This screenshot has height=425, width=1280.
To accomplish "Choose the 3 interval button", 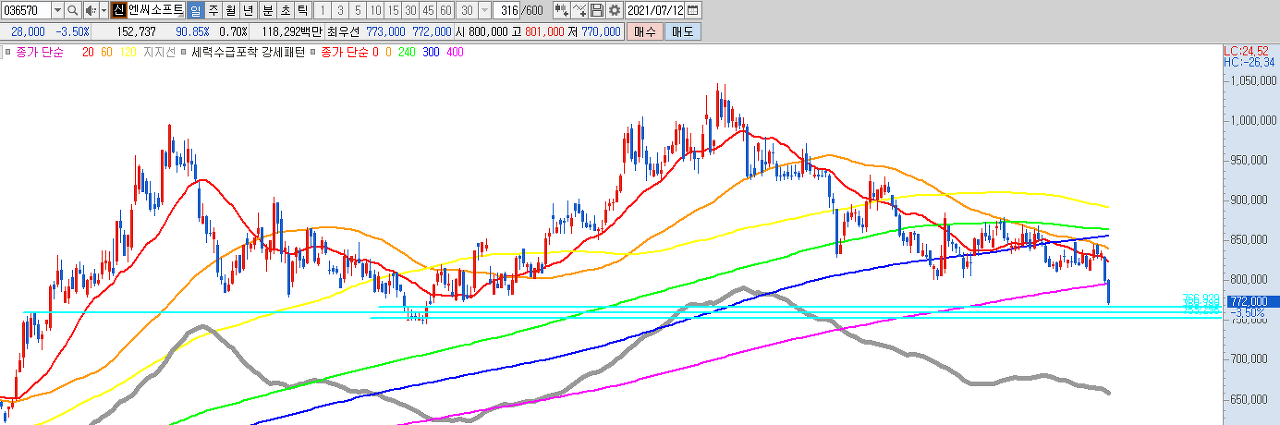I will coord(340,10).
